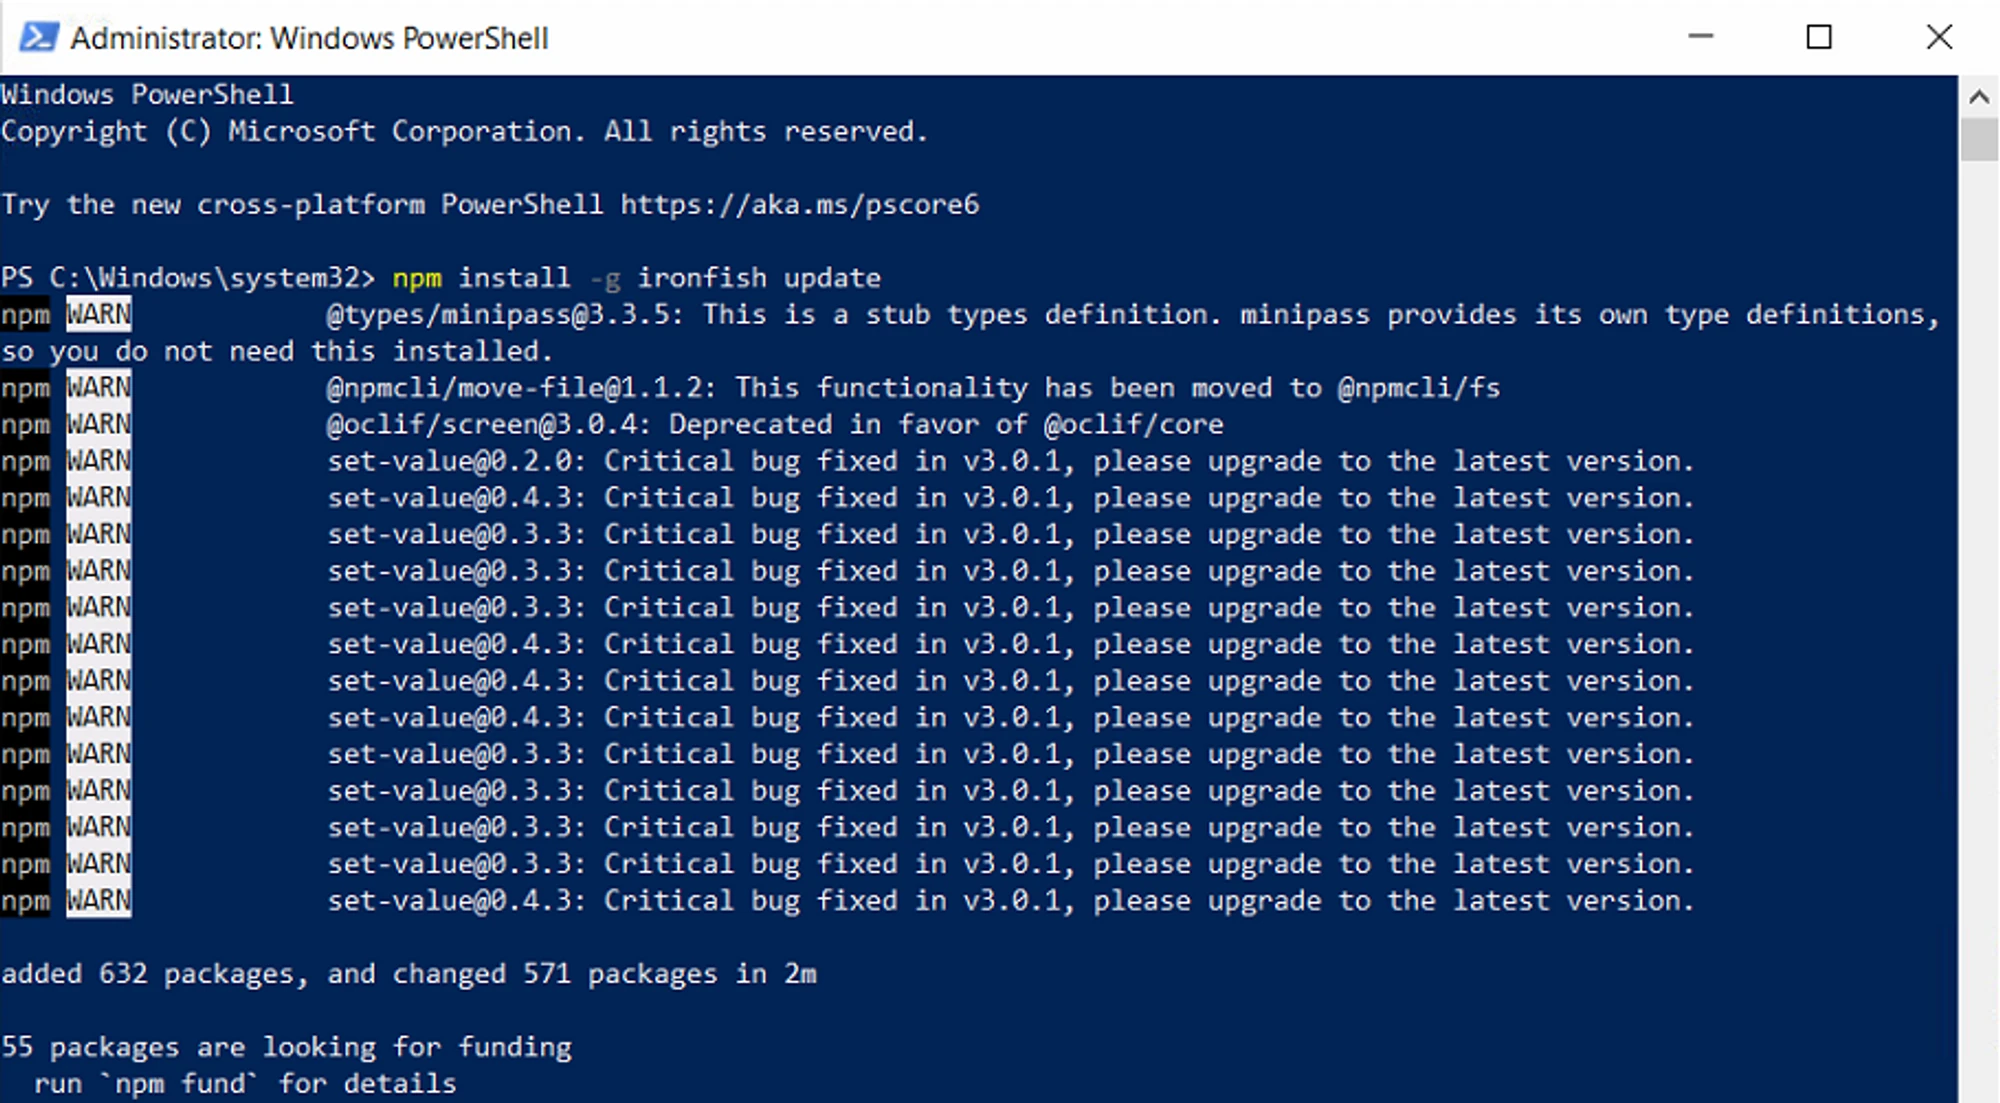Screen dimensions: 2000x1103
Task: Maximize the PowerShell window
Action: click(x=1819, y=37)
